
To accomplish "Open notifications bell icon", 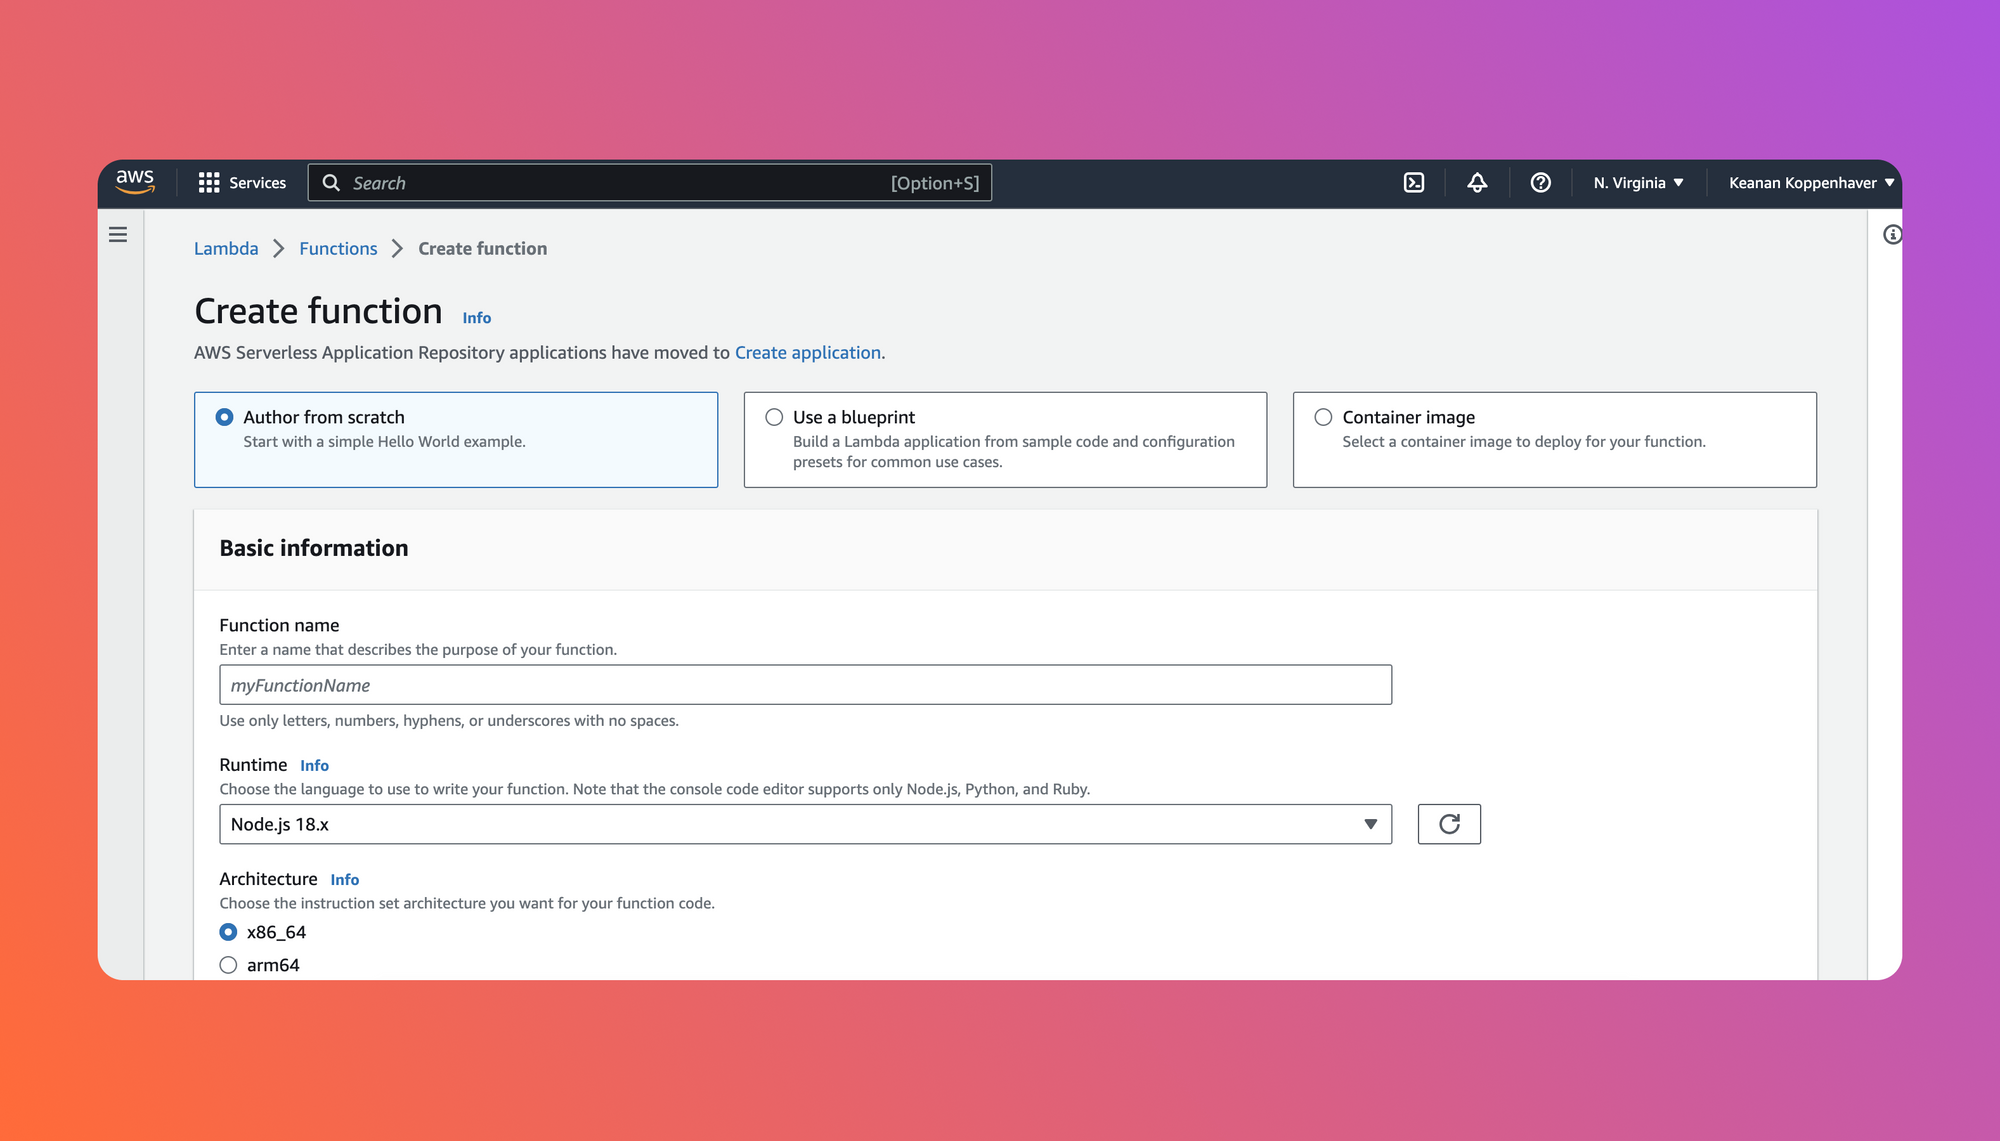I will click(1477, 183).
